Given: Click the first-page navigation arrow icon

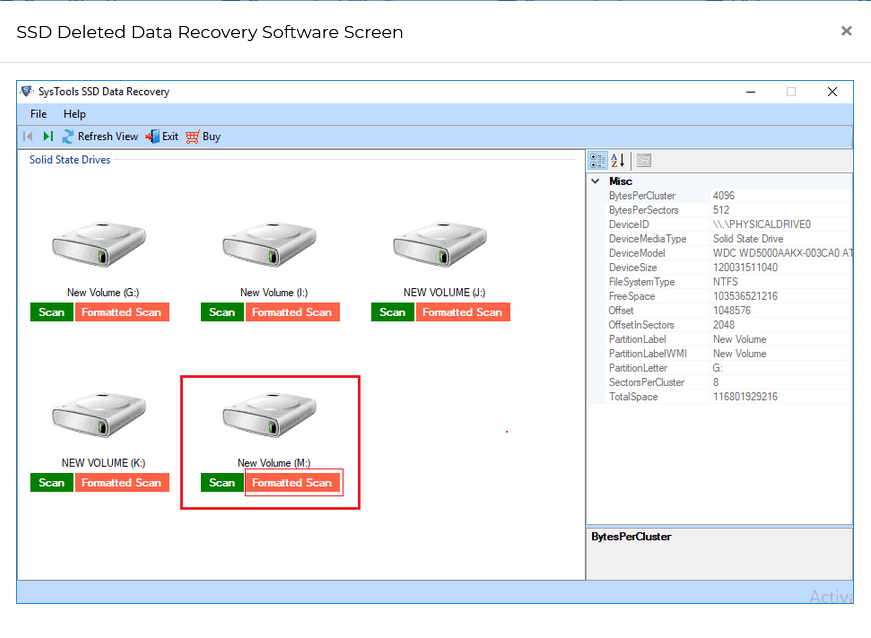Looking at the screenshot, I should coord(28,136).
